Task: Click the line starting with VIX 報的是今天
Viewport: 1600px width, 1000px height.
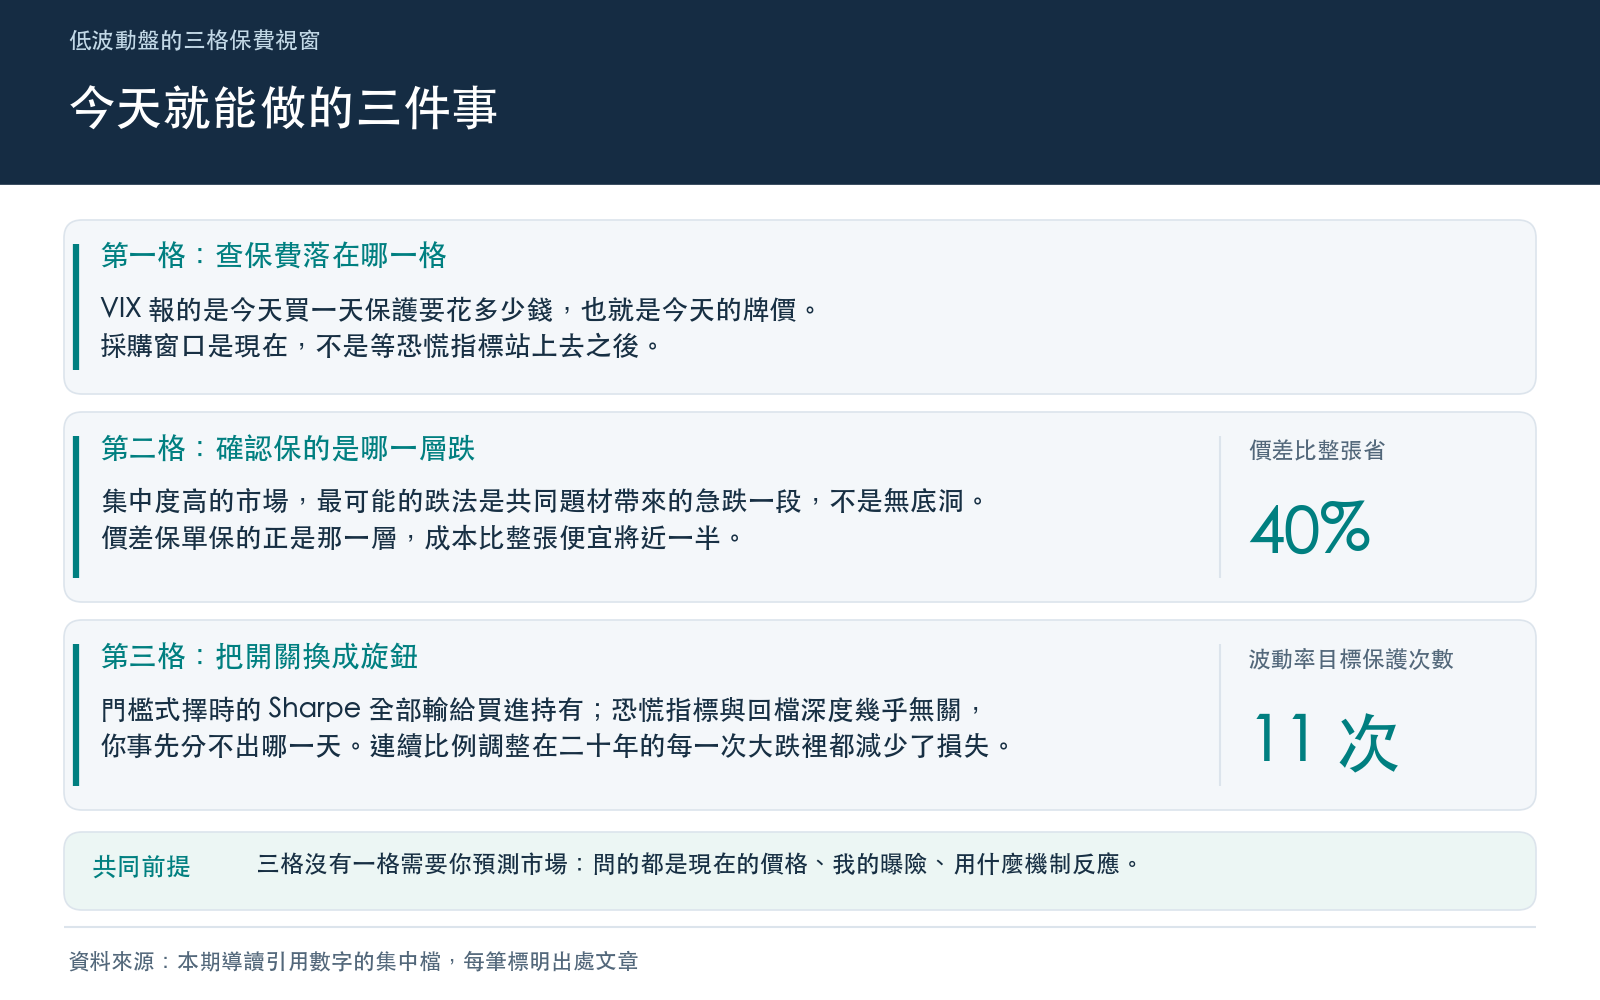Action: point(460,309)
